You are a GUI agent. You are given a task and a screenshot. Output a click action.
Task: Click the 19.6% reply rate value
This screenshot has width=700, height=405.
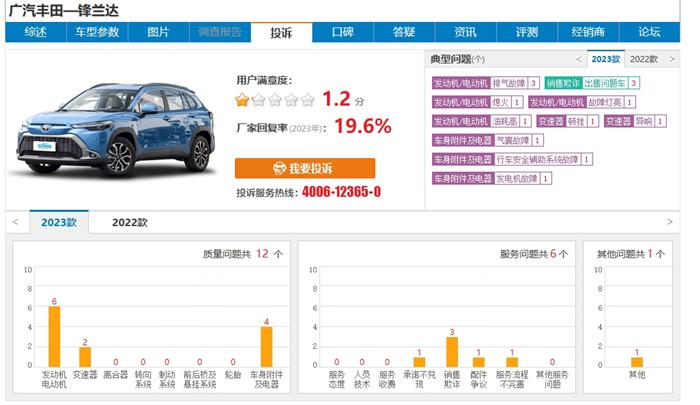pyautogui.click(x=363, y=126)
